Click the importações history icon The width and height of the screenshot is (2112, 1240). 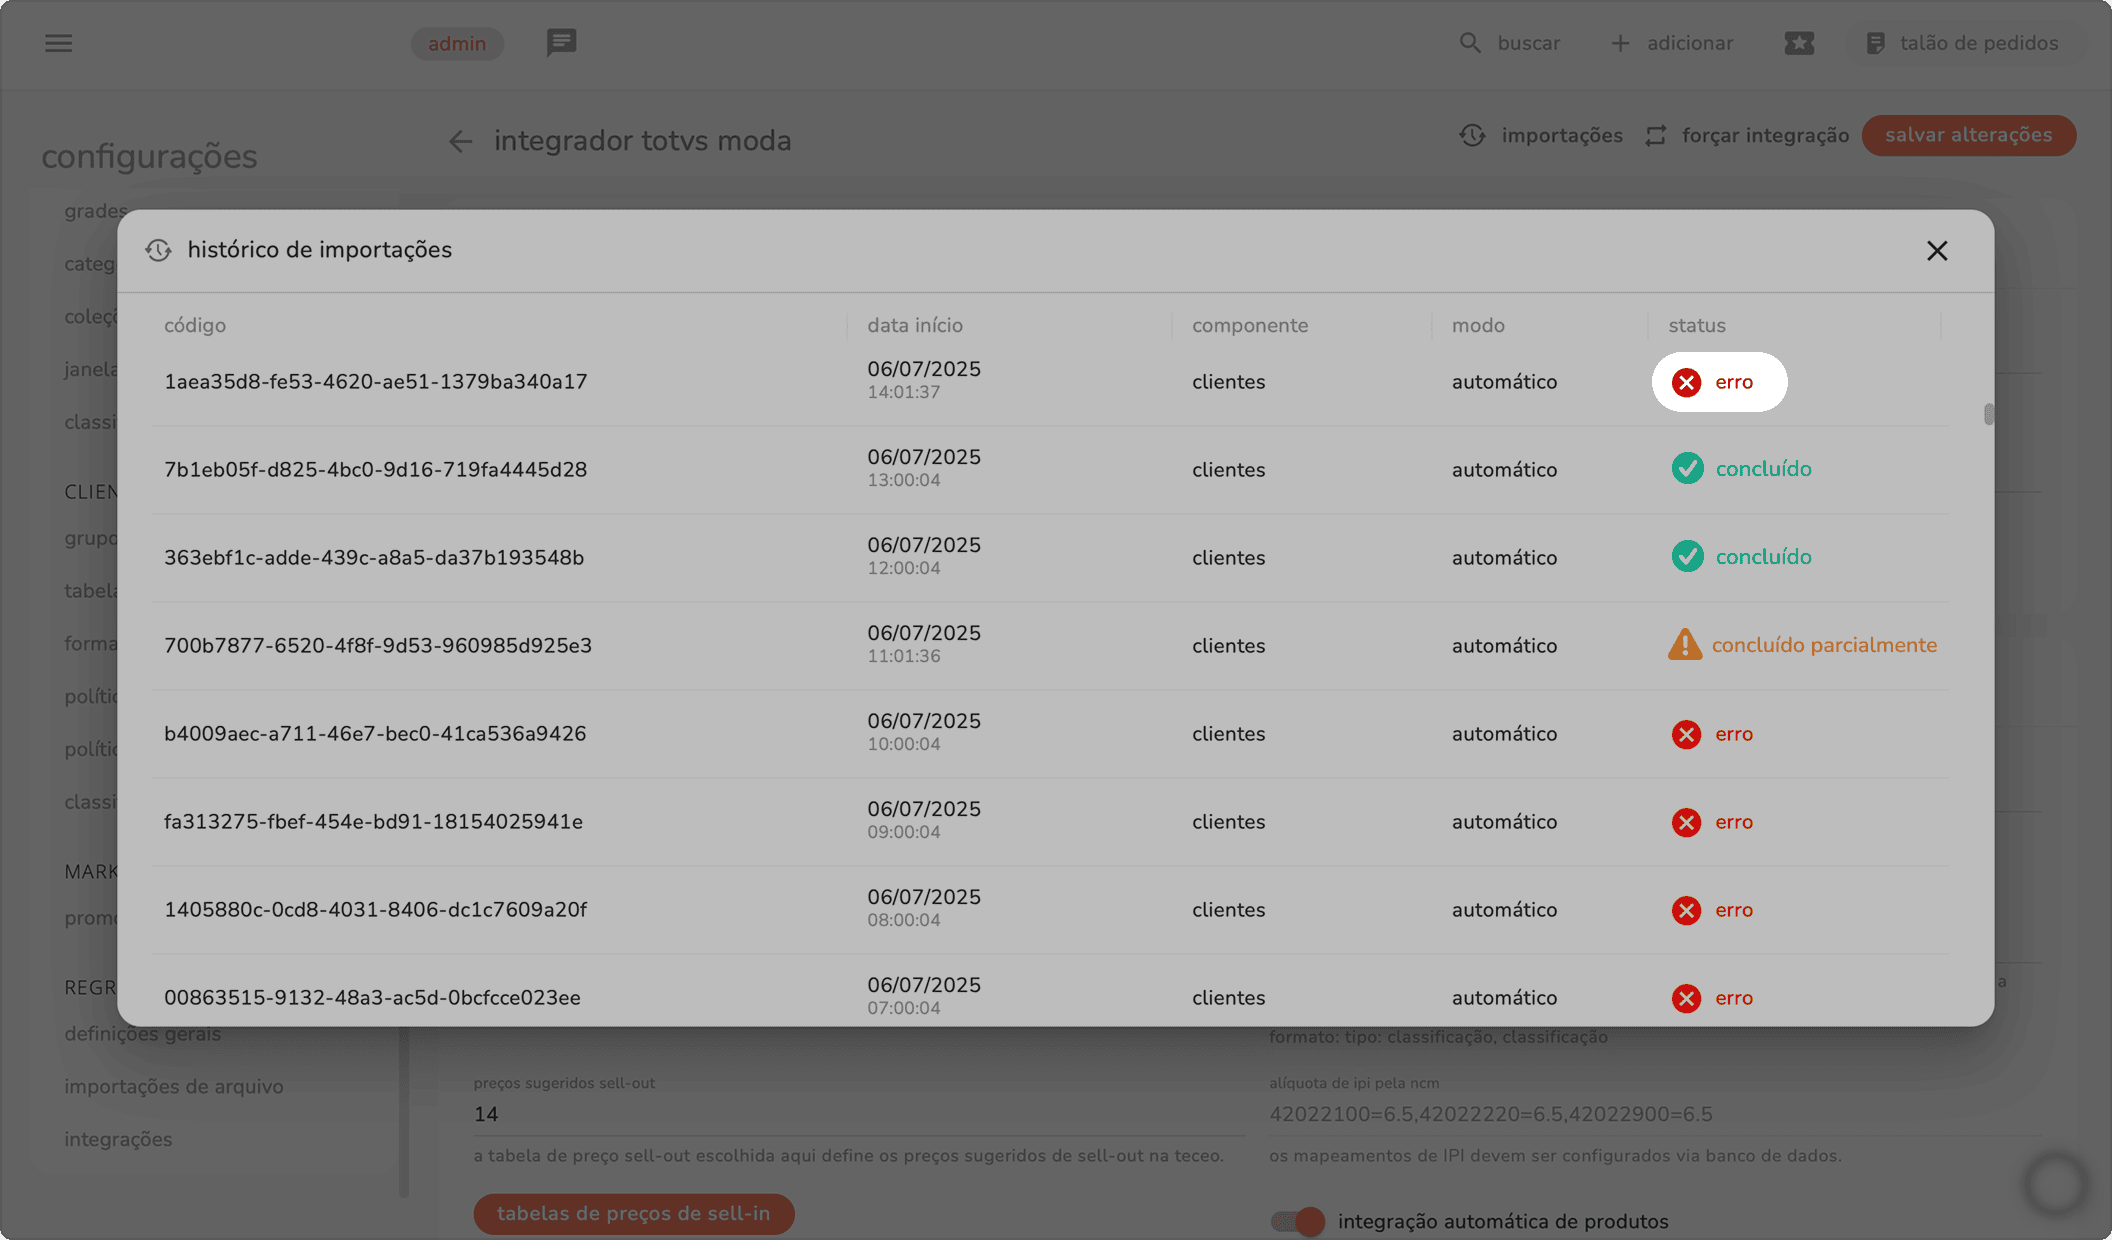[1472, 135]
